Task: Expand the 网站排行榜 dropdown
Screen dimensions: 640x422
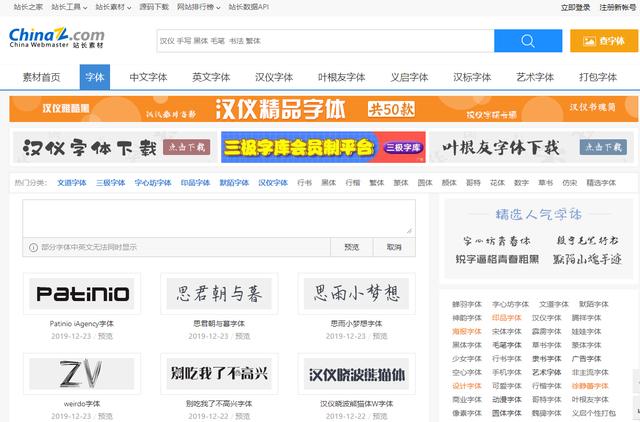Action: coord(198,7)
